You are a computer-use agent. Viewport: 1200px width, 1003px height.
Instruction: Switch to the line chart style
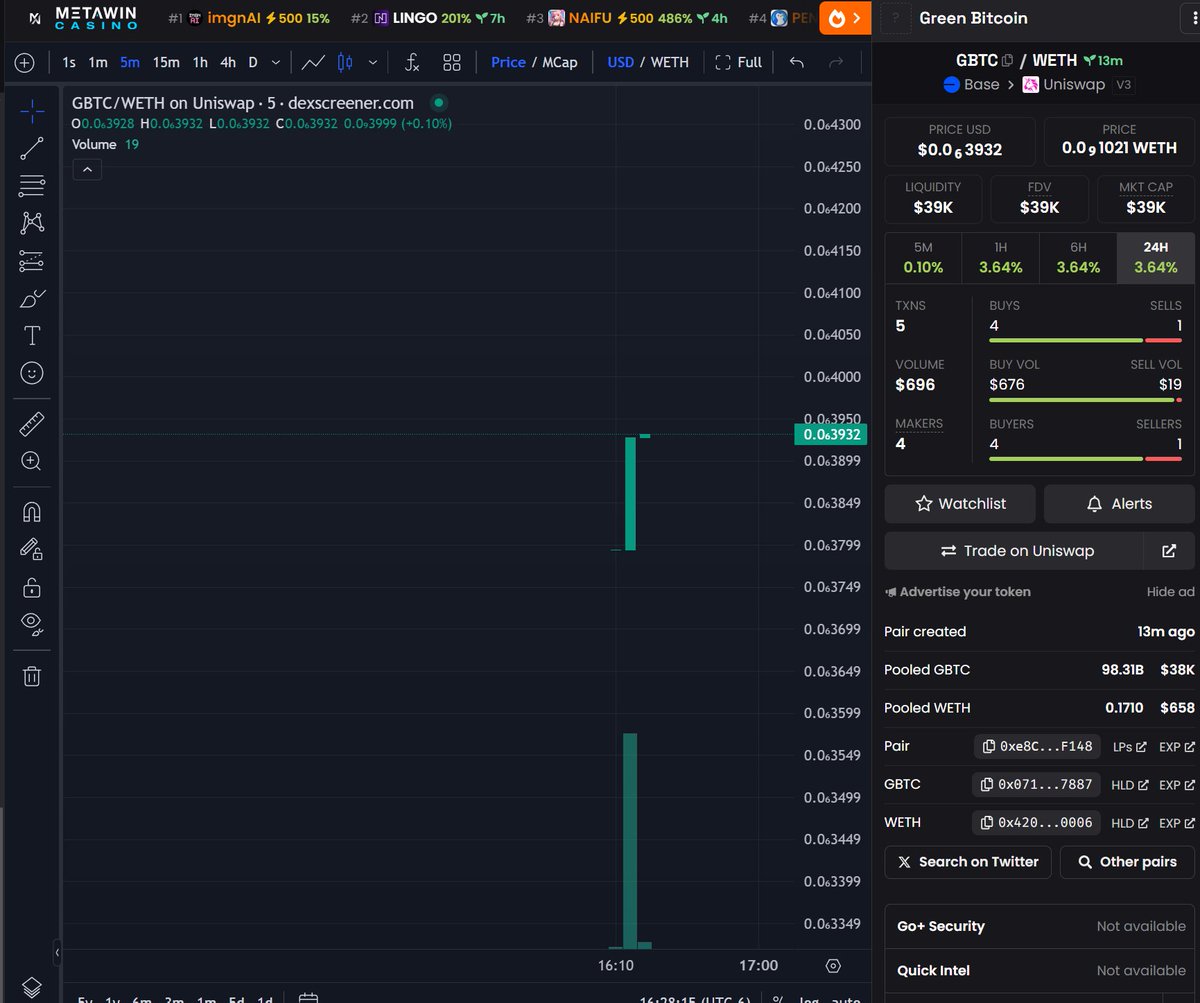(x=313, y=62)
